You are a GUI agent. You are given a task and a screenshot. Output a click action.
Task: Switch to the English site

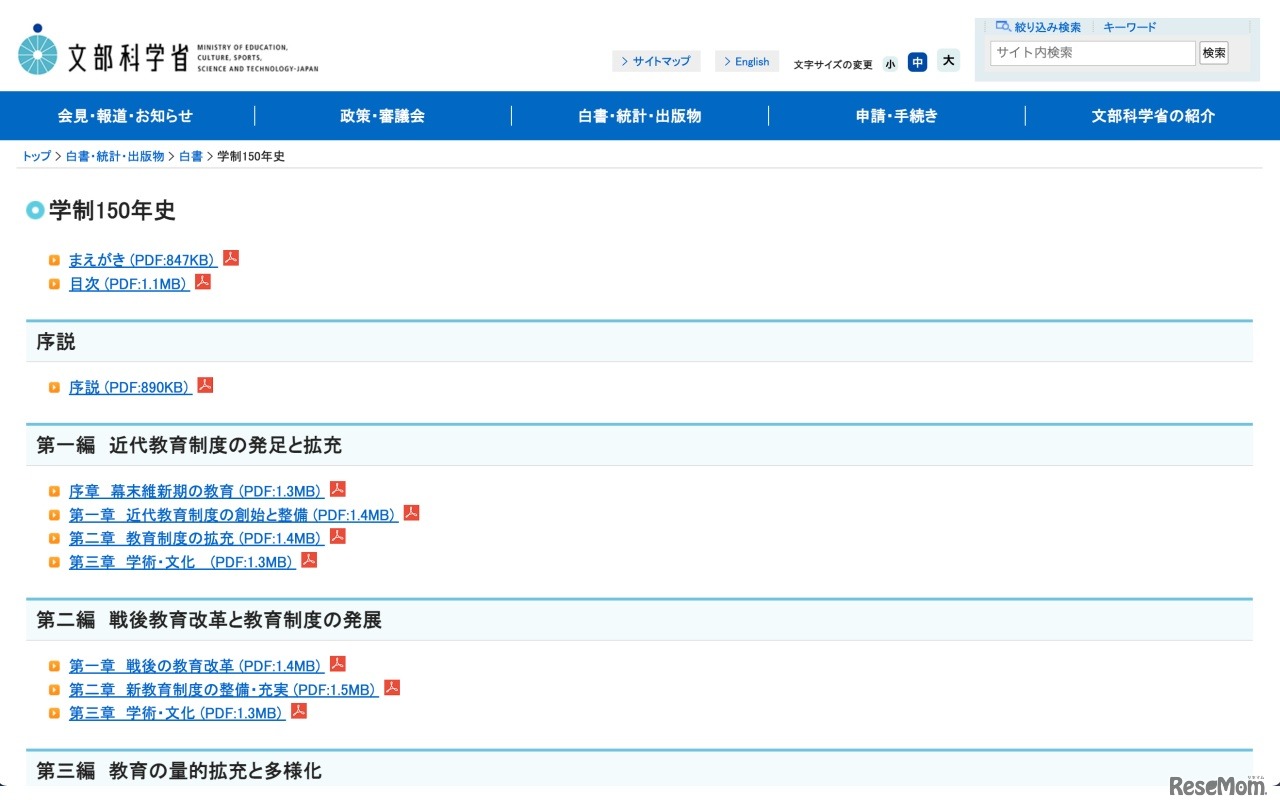(747, 62)
